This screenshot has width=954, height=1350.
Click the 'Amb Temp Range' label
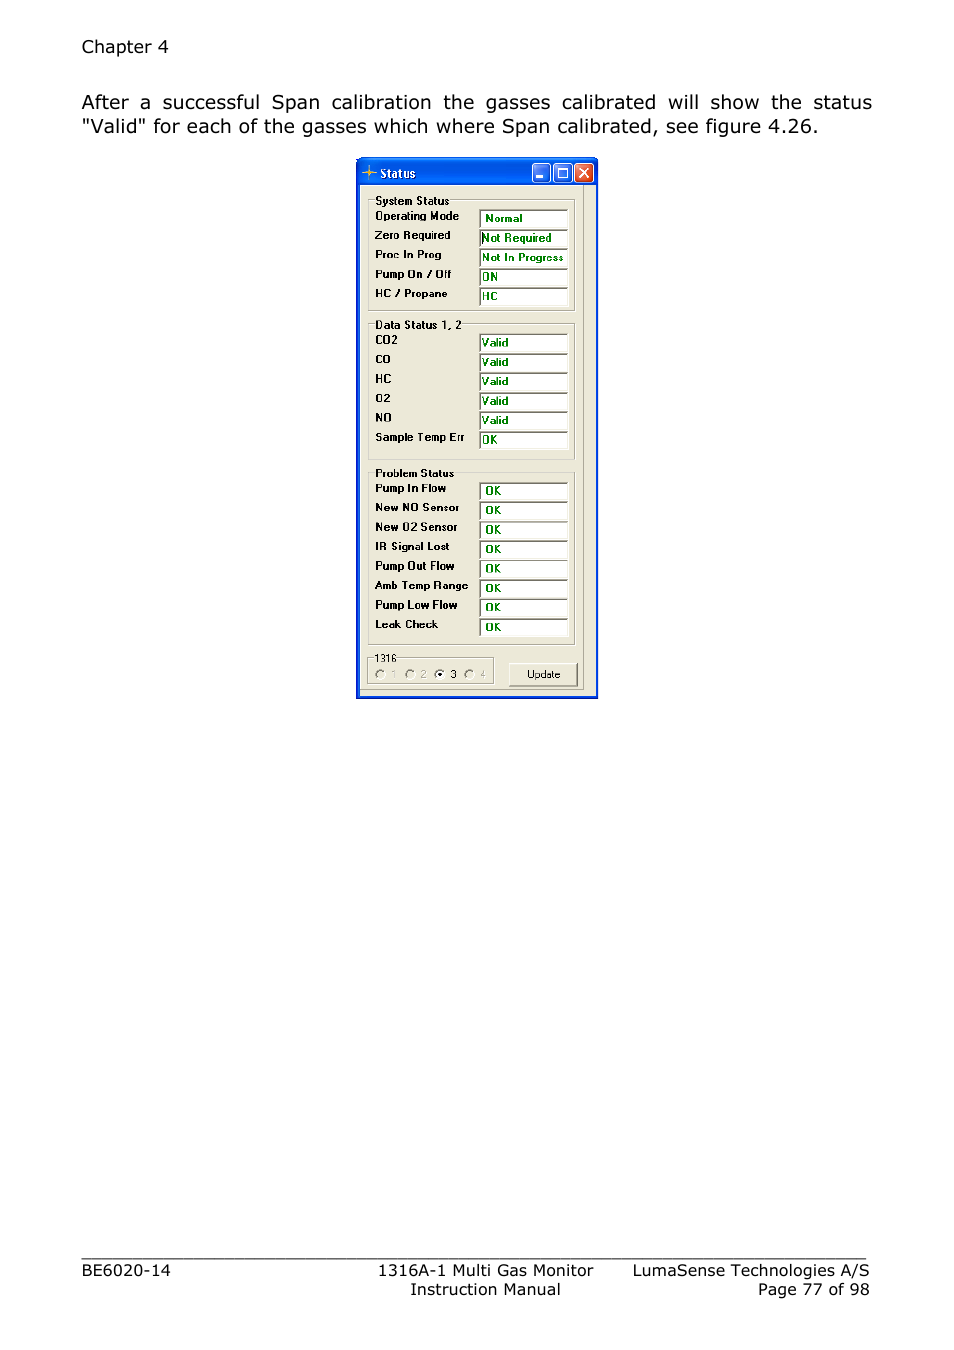[422, 585]
